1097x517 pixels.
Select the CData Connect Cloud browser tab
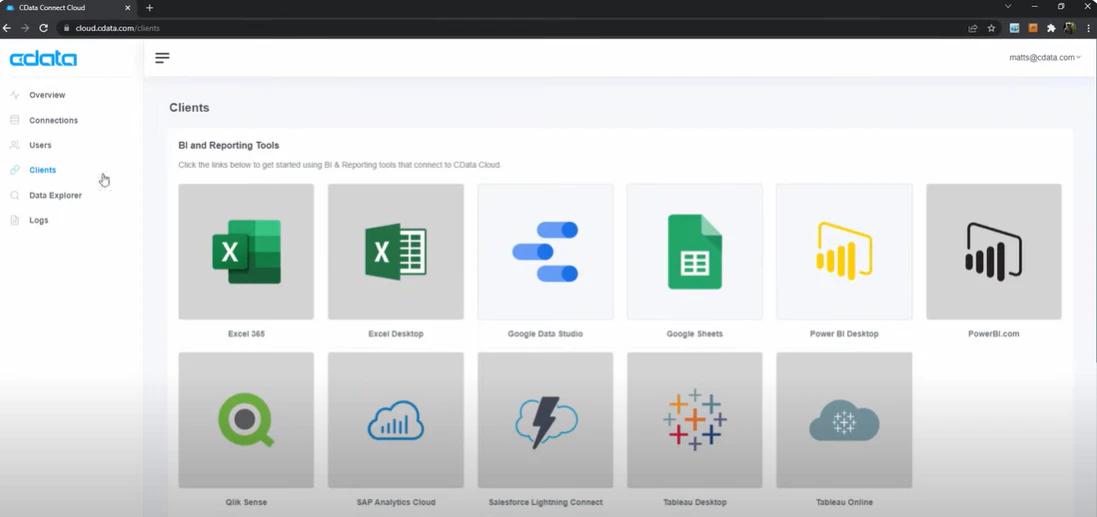pos(69,8)
